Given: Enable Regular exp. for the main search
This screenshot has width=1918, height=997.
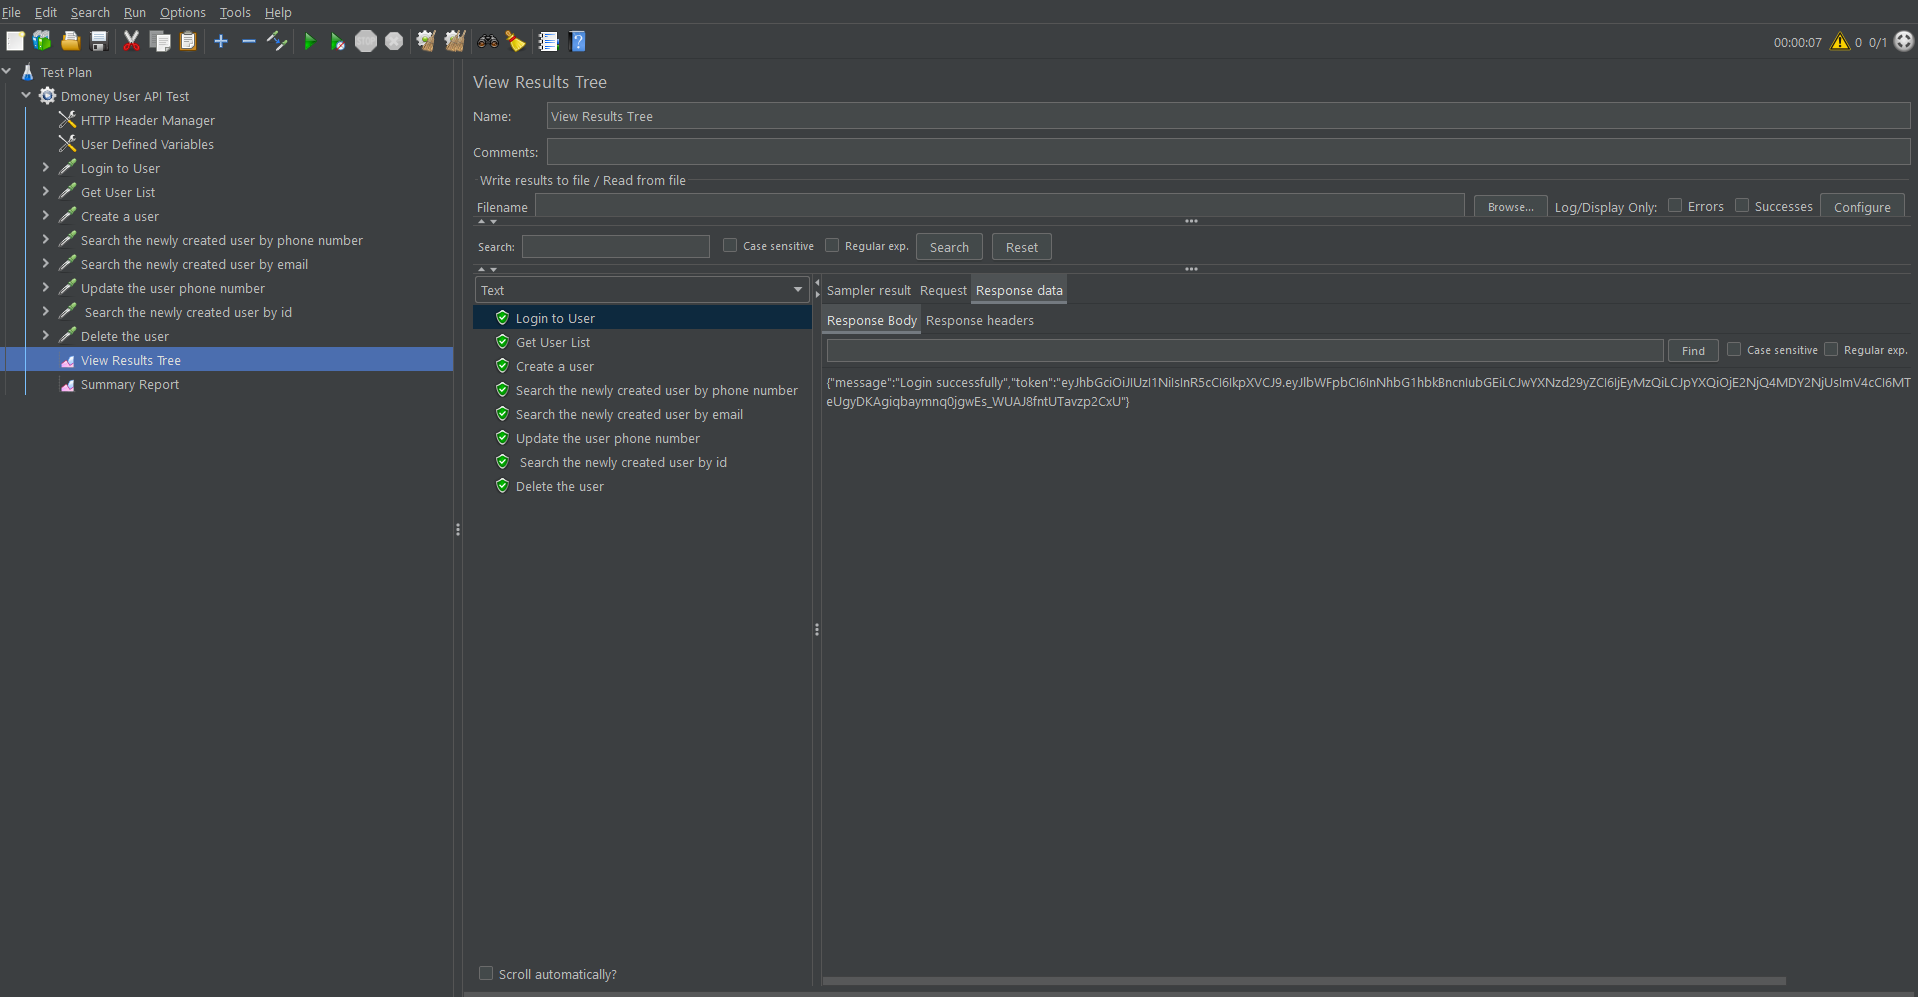Looking at the screenshot, I should (832, 245).
